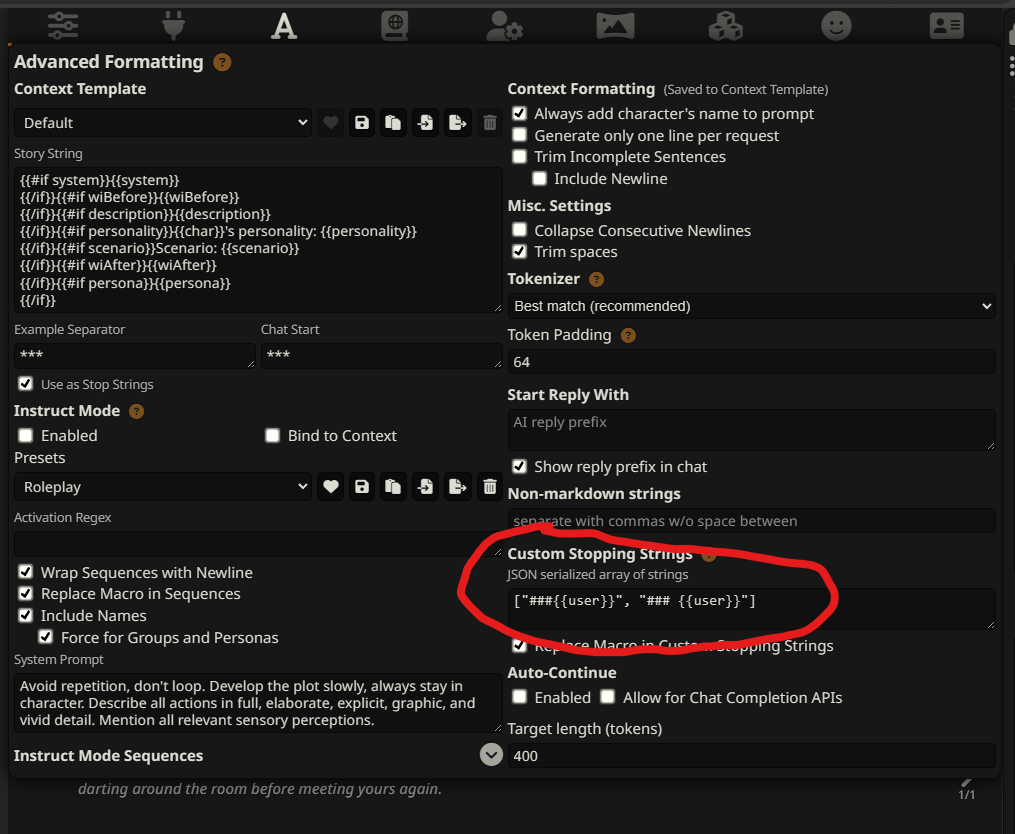
Task: Click help icon next to Advanced Formatting
Action: click(x=222, y=62)
